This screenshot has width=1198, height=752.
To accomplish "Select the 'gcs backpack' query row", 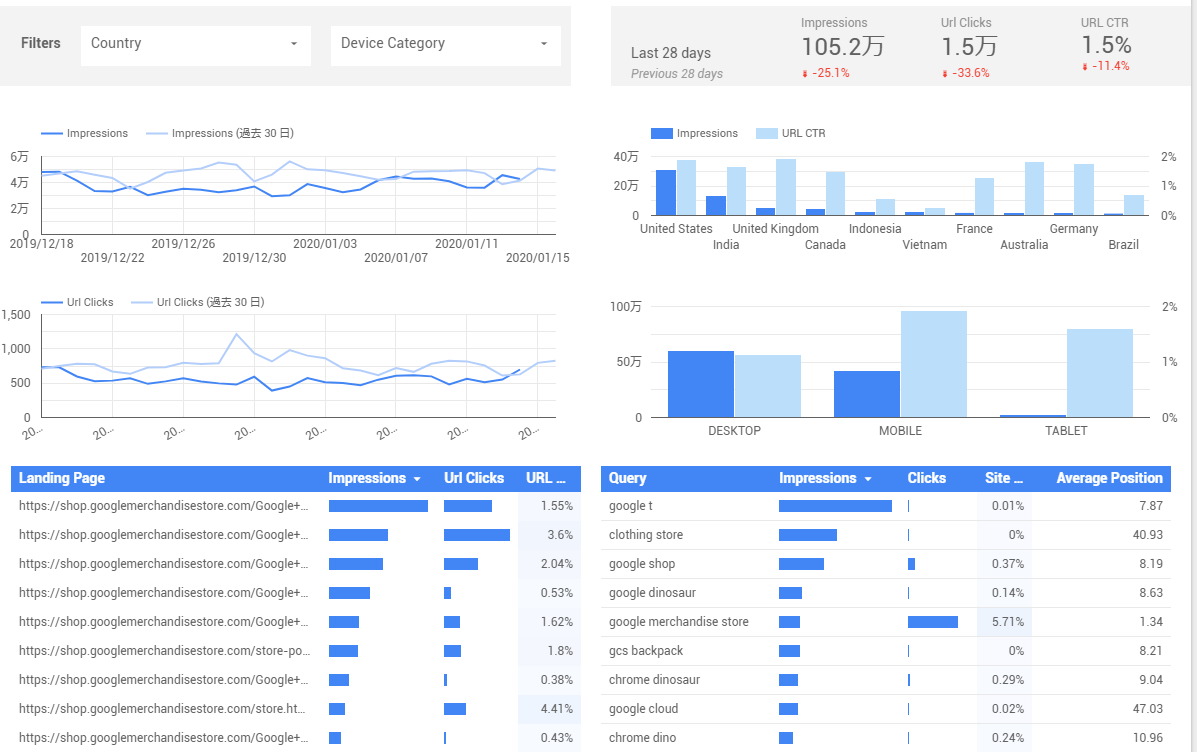I will coord(886,651).
